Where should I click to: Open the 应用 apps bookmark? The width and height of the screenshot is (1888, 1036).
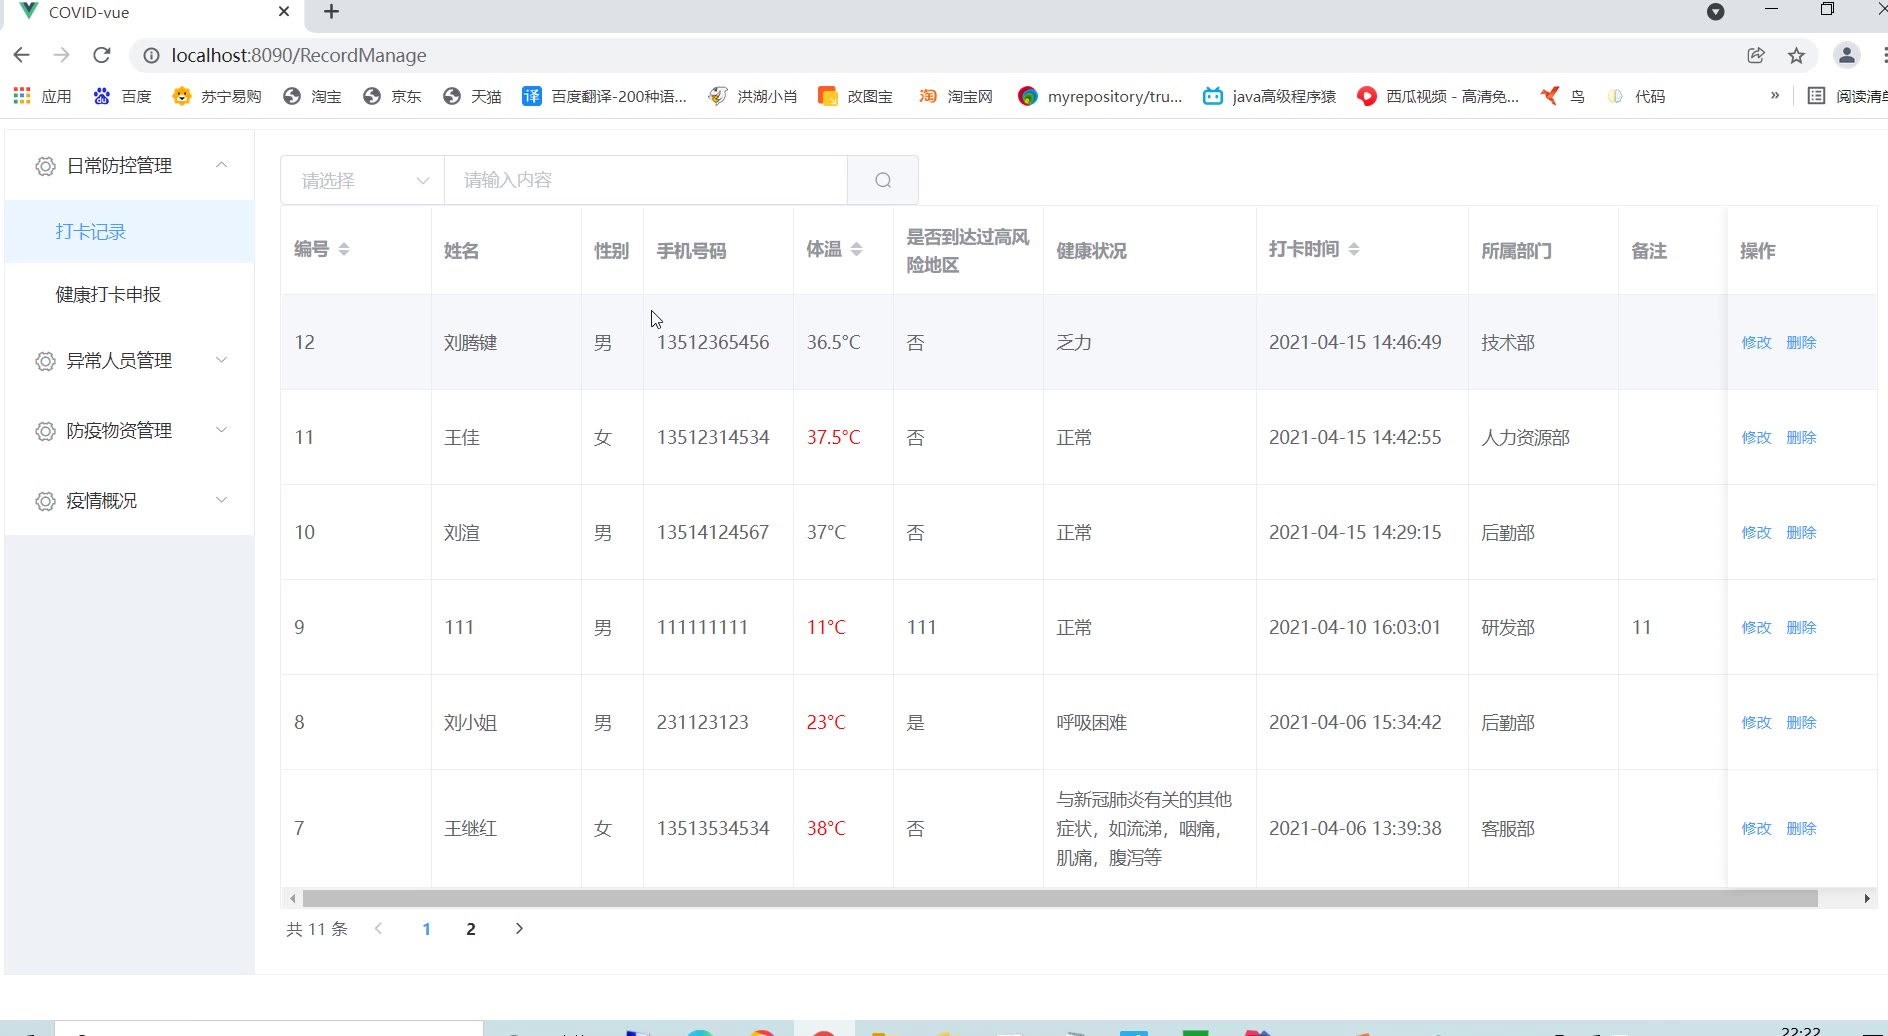coord(42,96)
